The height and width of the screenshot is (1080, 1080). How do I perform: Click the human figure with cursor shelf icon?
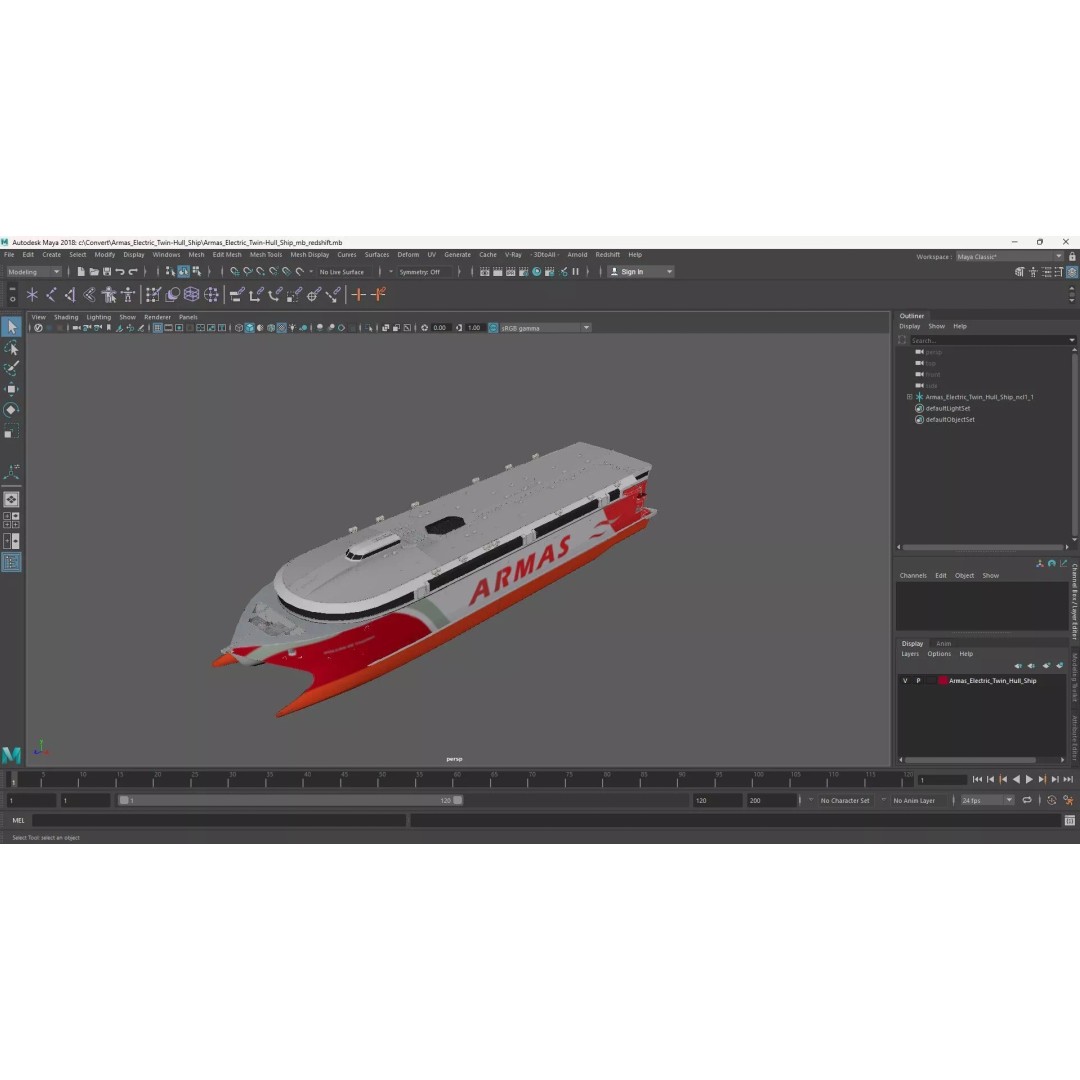point(109,295)
